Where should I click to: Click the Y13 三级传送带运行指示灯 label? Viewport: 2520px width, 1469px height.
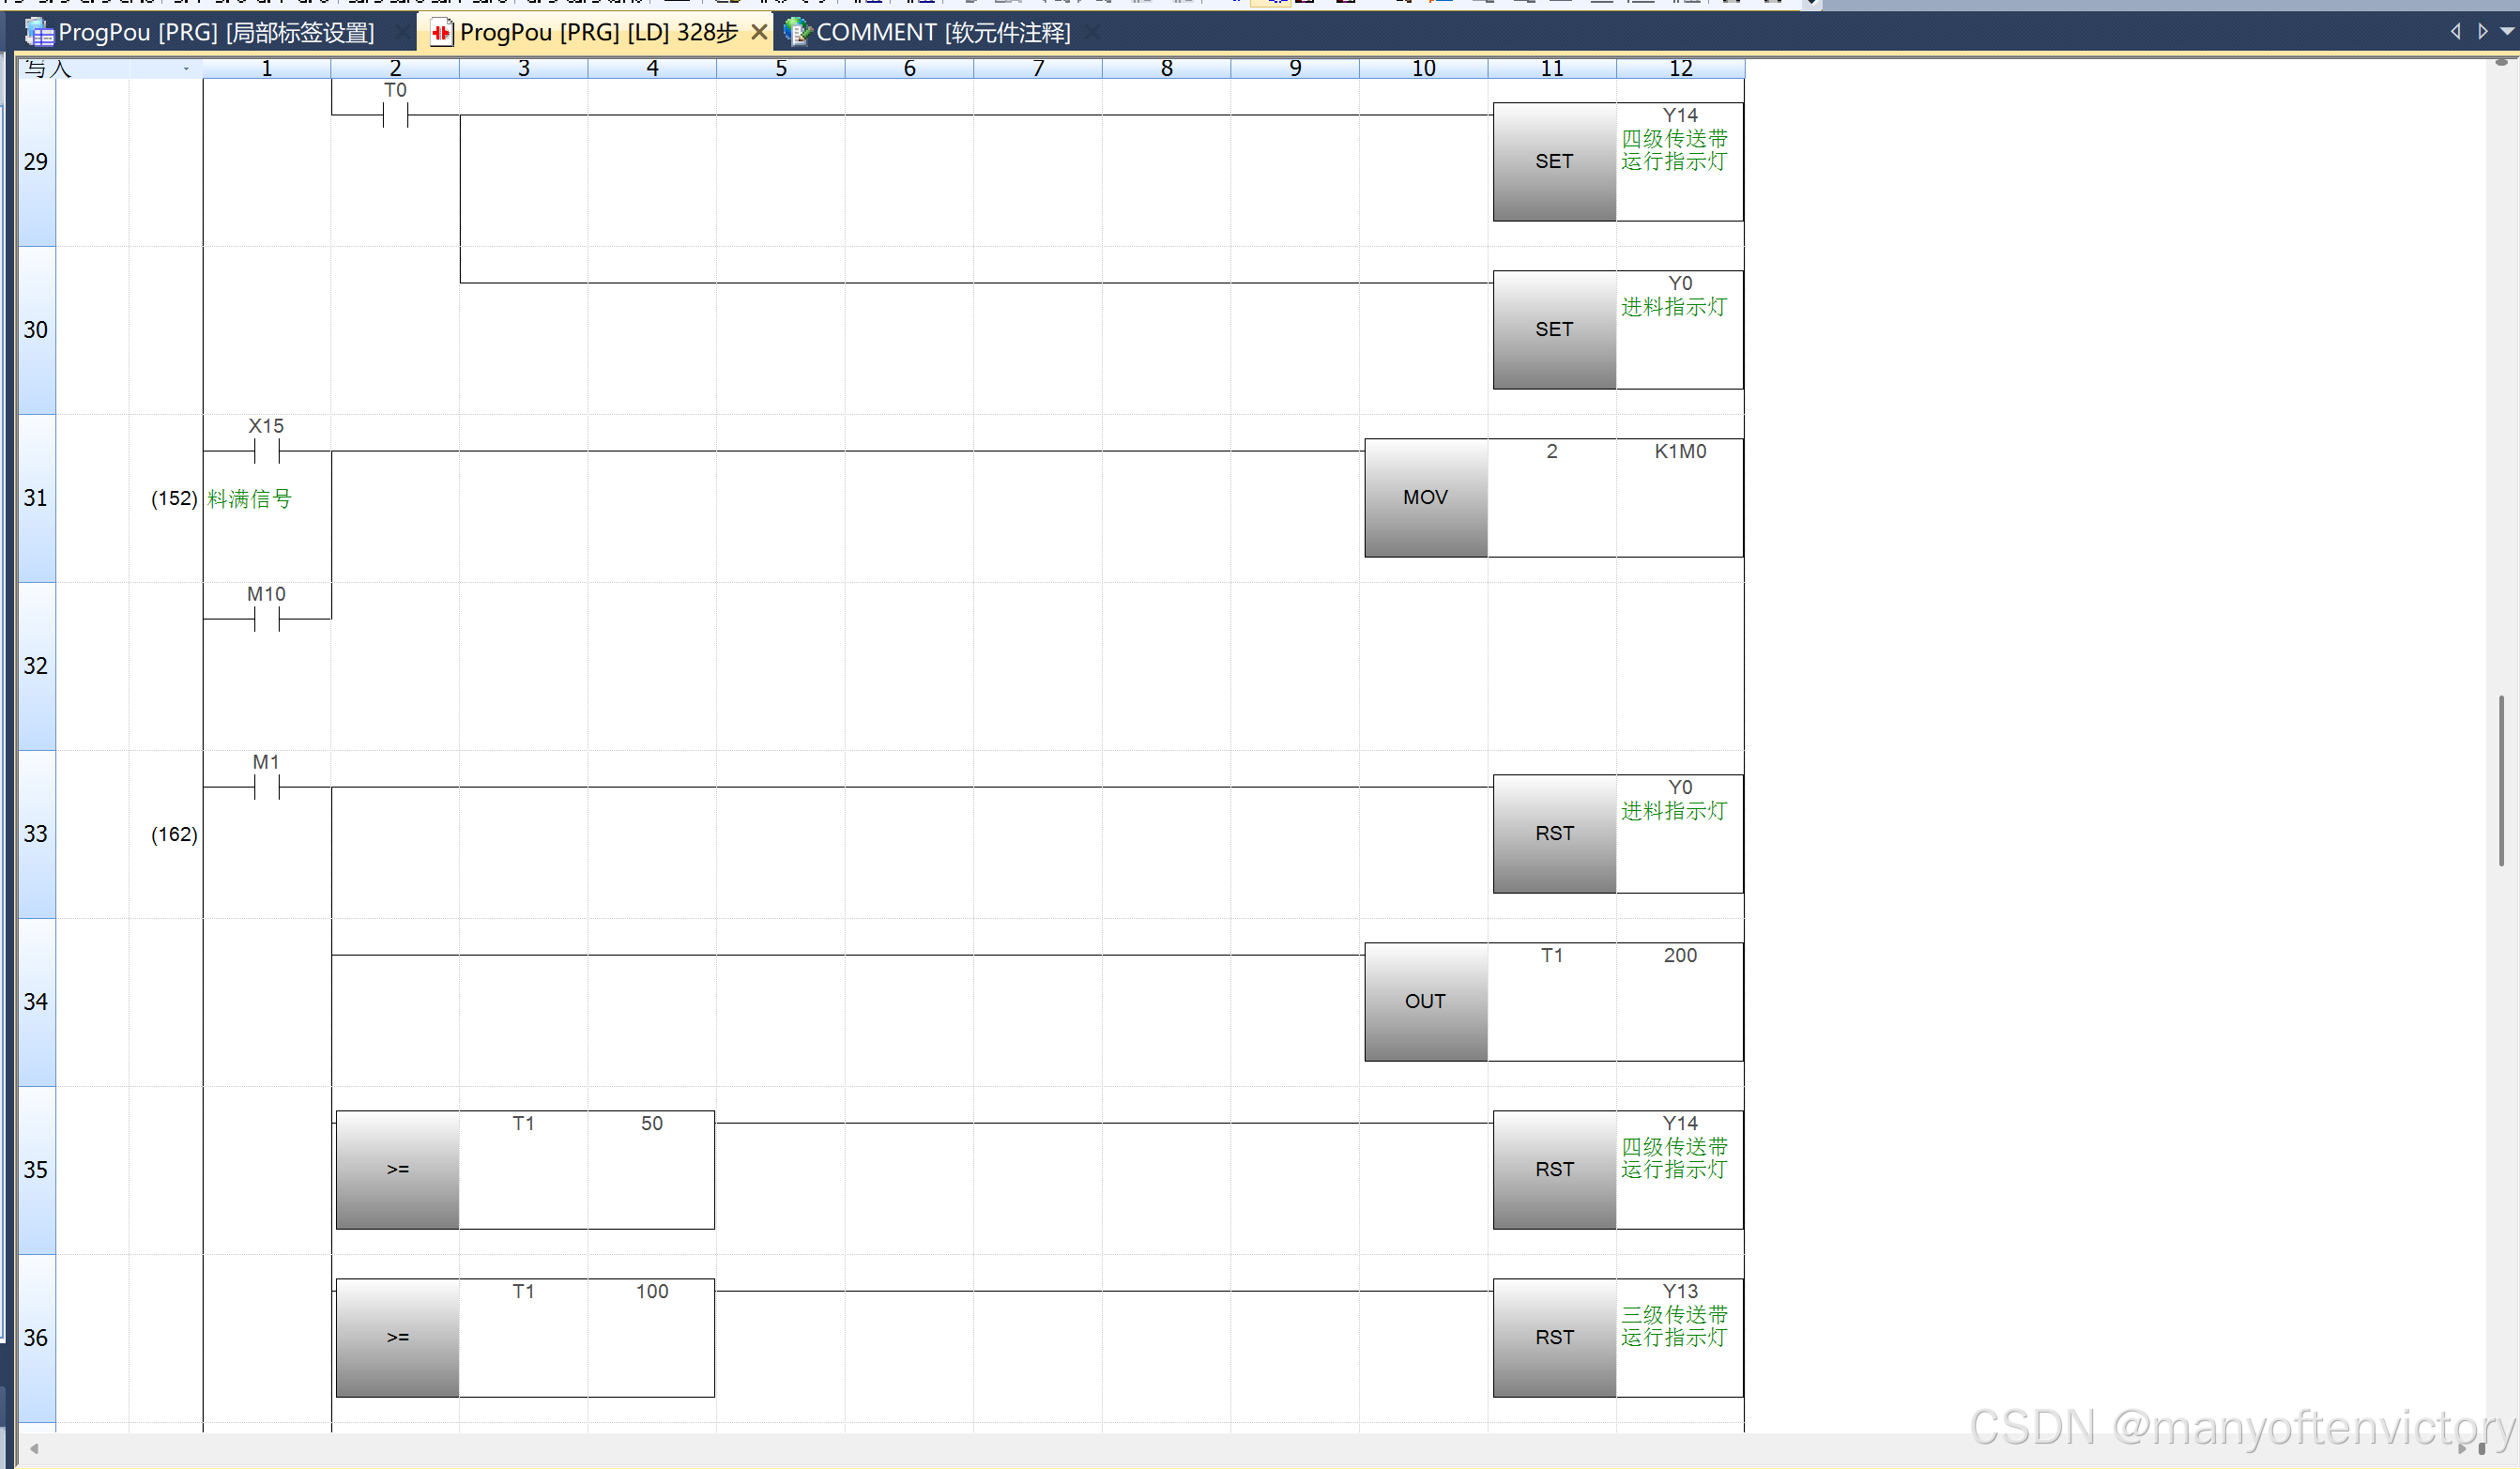point(1674,1326)
